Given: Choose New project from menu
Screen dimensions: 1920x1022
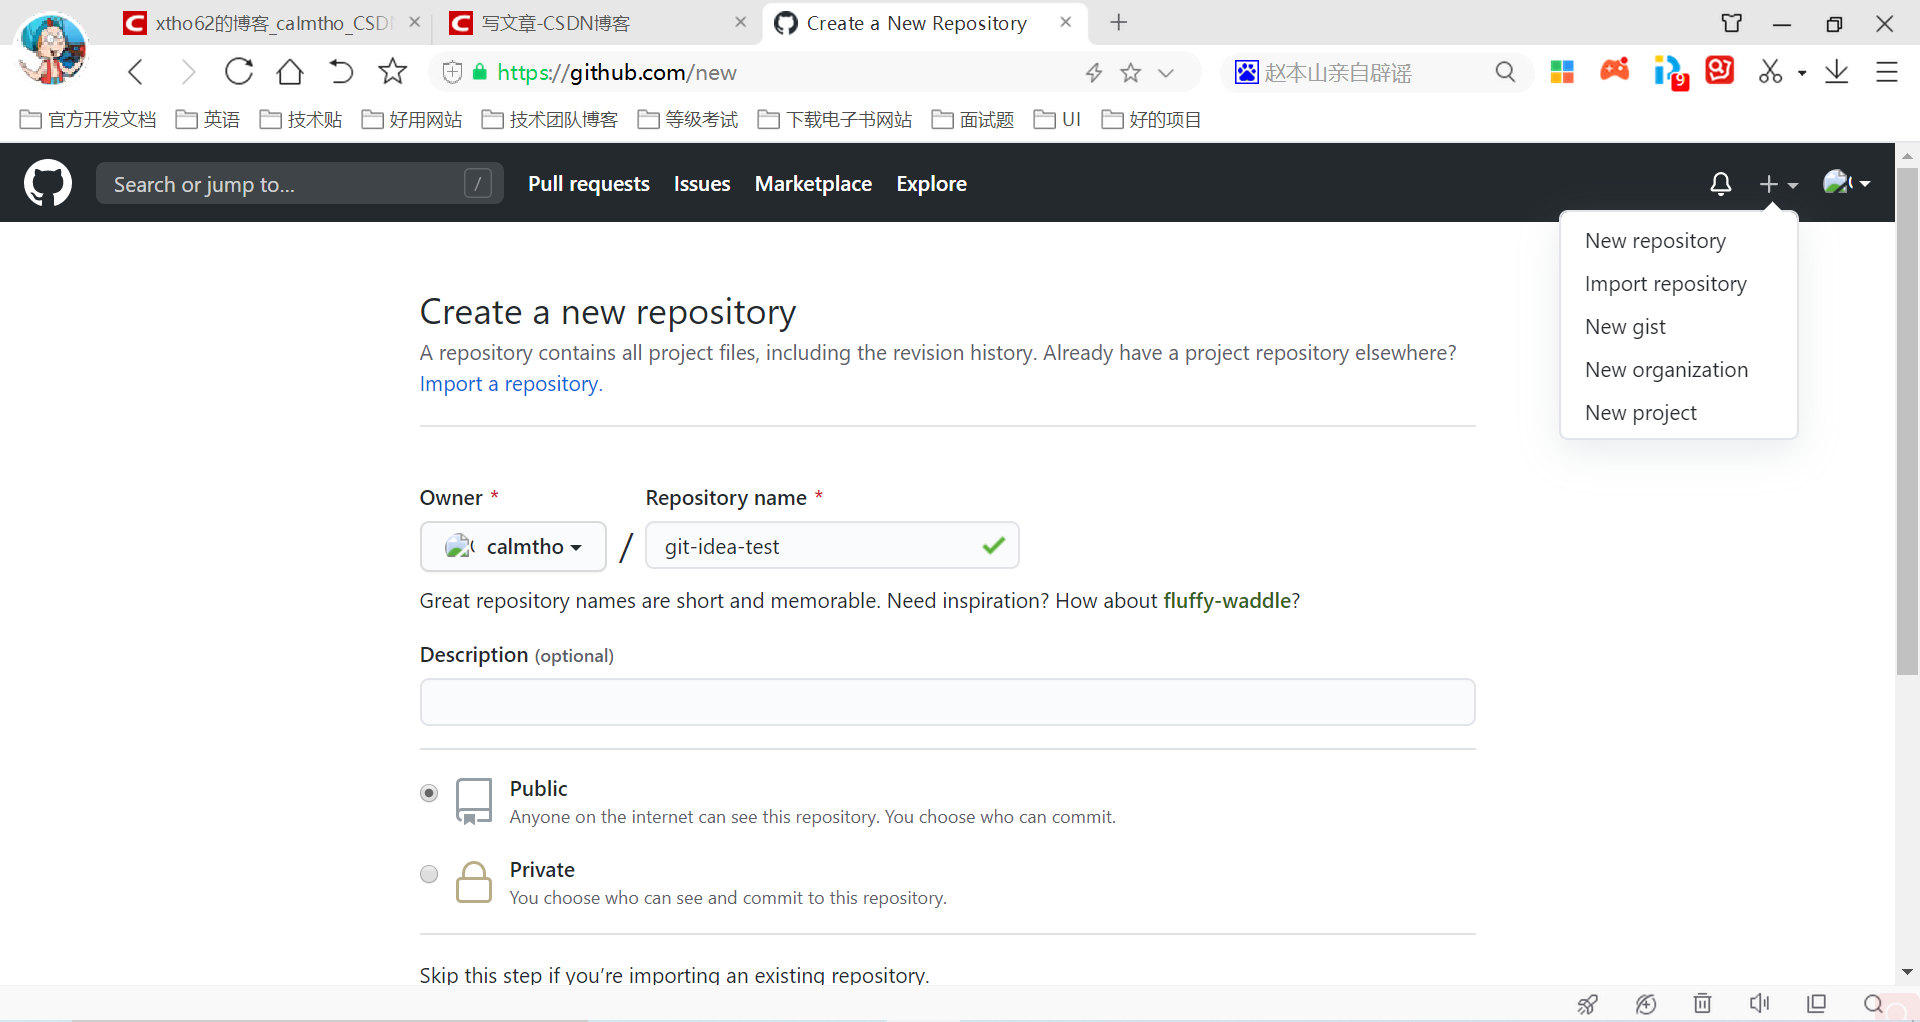Looking at the screenshot, I should [1640, 413].
